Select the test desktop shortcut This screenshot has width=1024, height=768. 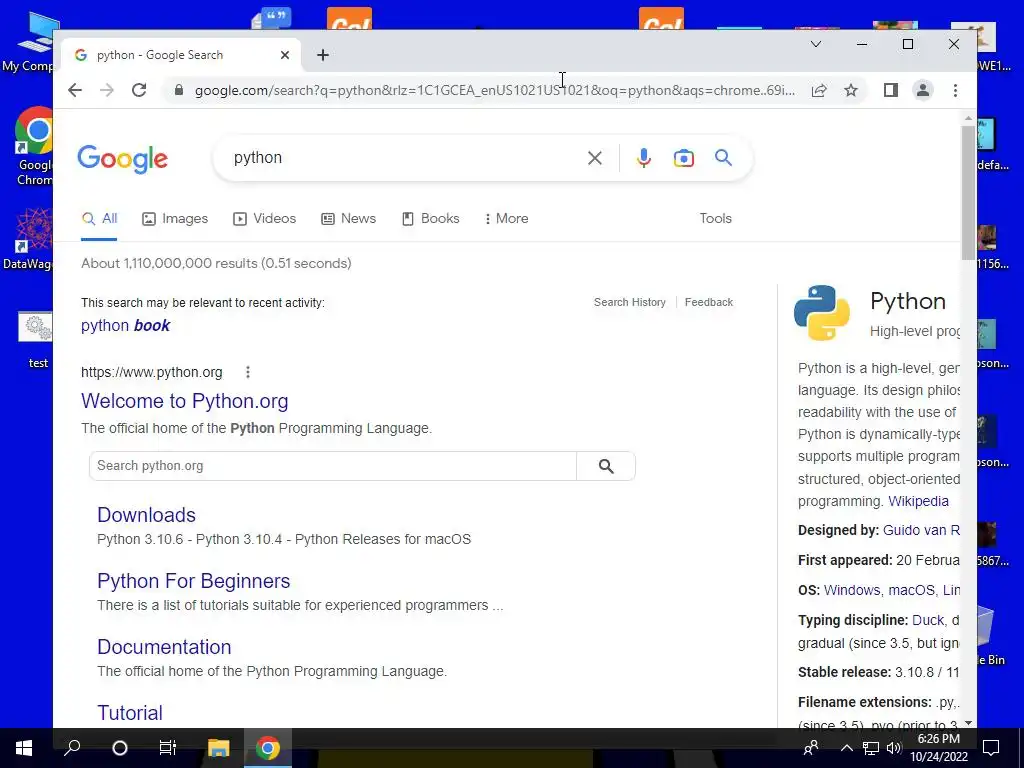[37, 341]
